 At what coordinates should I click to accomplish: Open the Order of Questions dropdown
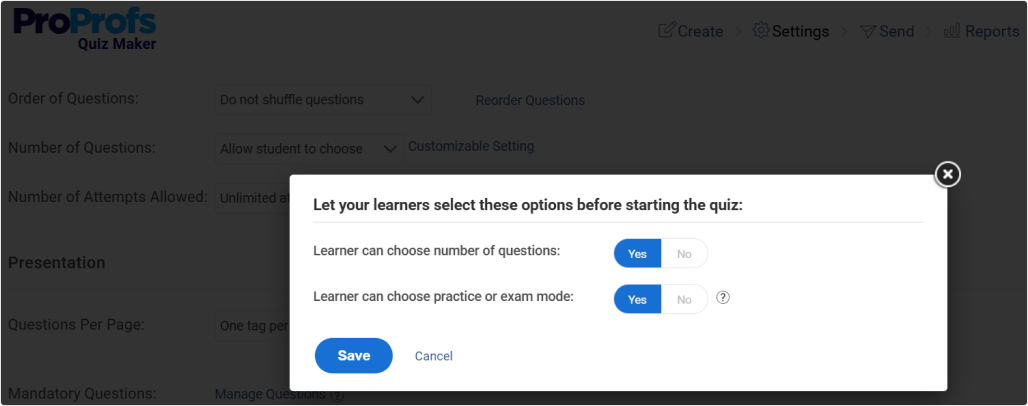(323, 100)
